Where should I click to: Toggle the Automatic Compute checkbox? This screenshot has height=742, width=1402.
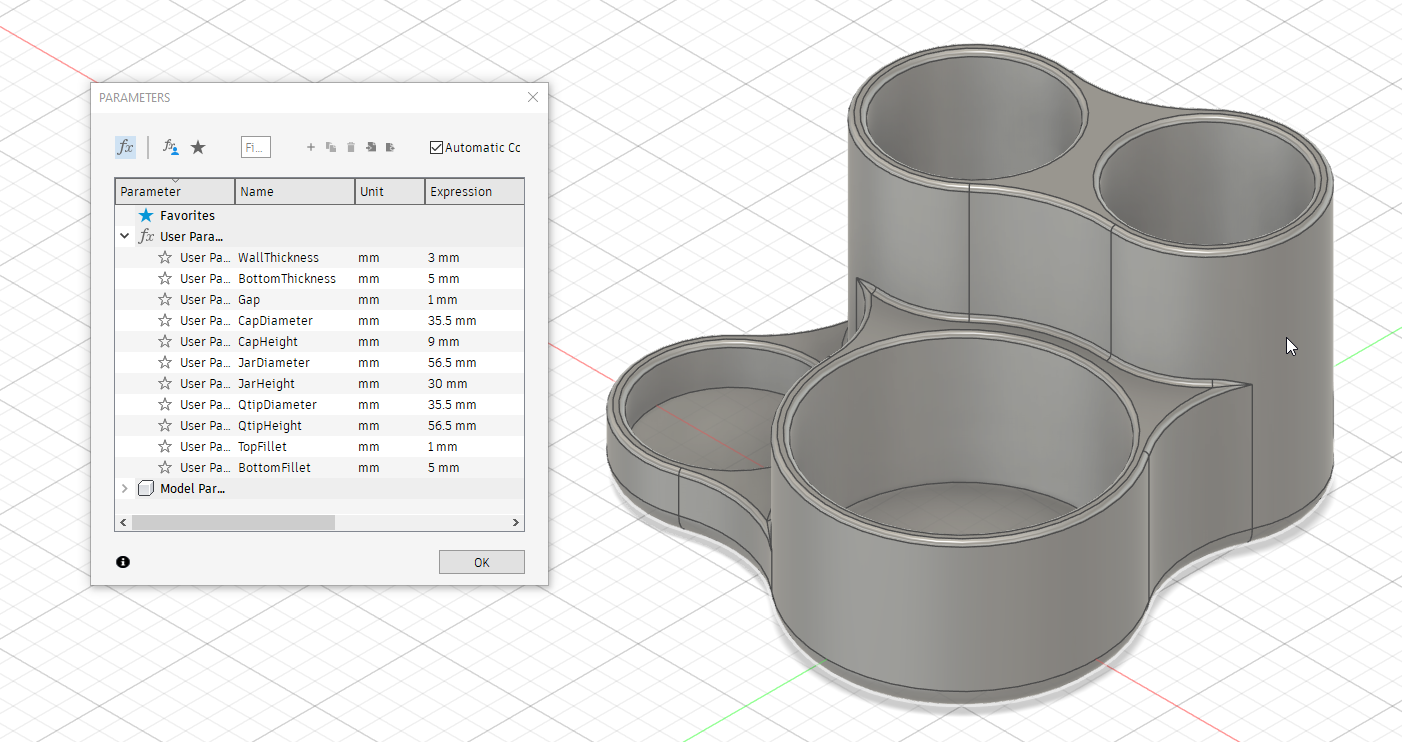[x=436, y=147]
